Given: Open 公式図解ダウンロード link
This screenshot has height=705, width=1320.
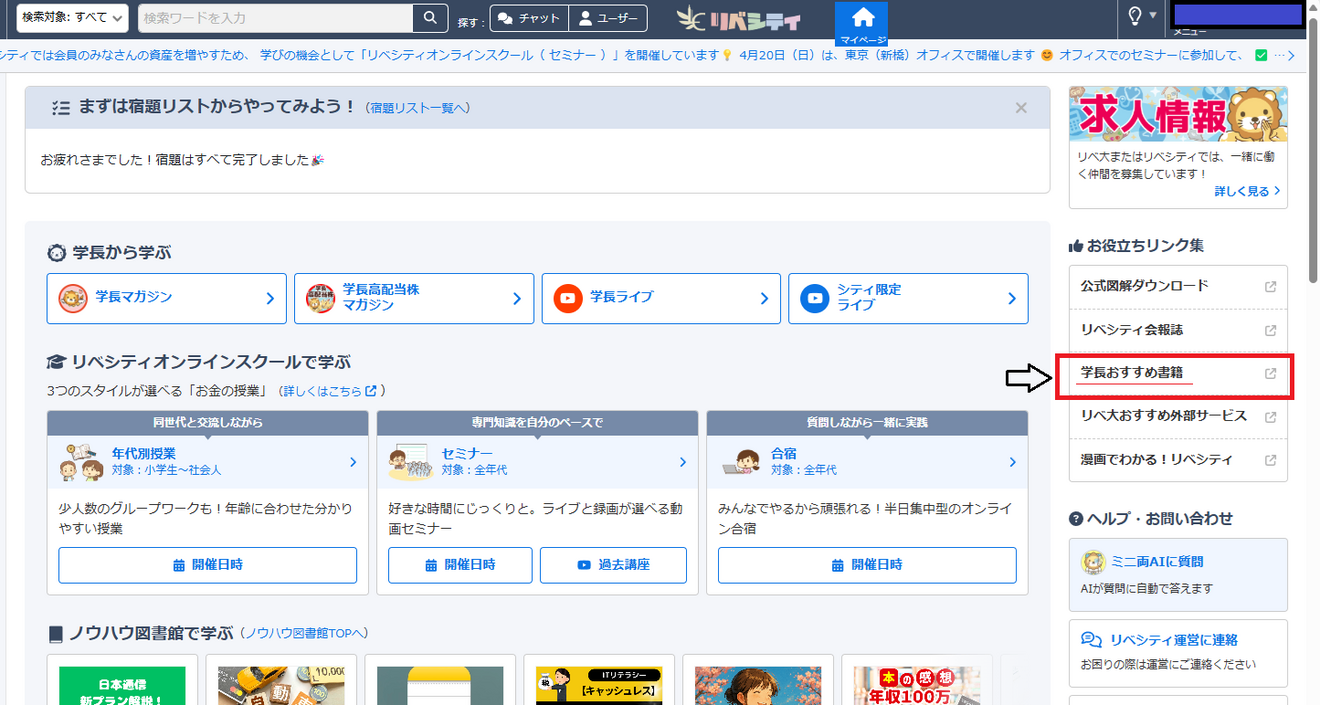Looking at the screenshot, I should point(1178,286).
